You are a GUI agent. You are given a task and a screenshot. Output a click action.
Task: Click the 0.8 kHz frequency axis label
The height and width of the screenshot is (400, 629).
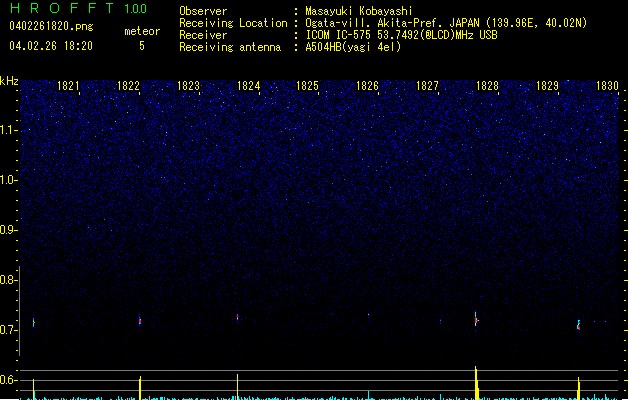pos(8,280)
